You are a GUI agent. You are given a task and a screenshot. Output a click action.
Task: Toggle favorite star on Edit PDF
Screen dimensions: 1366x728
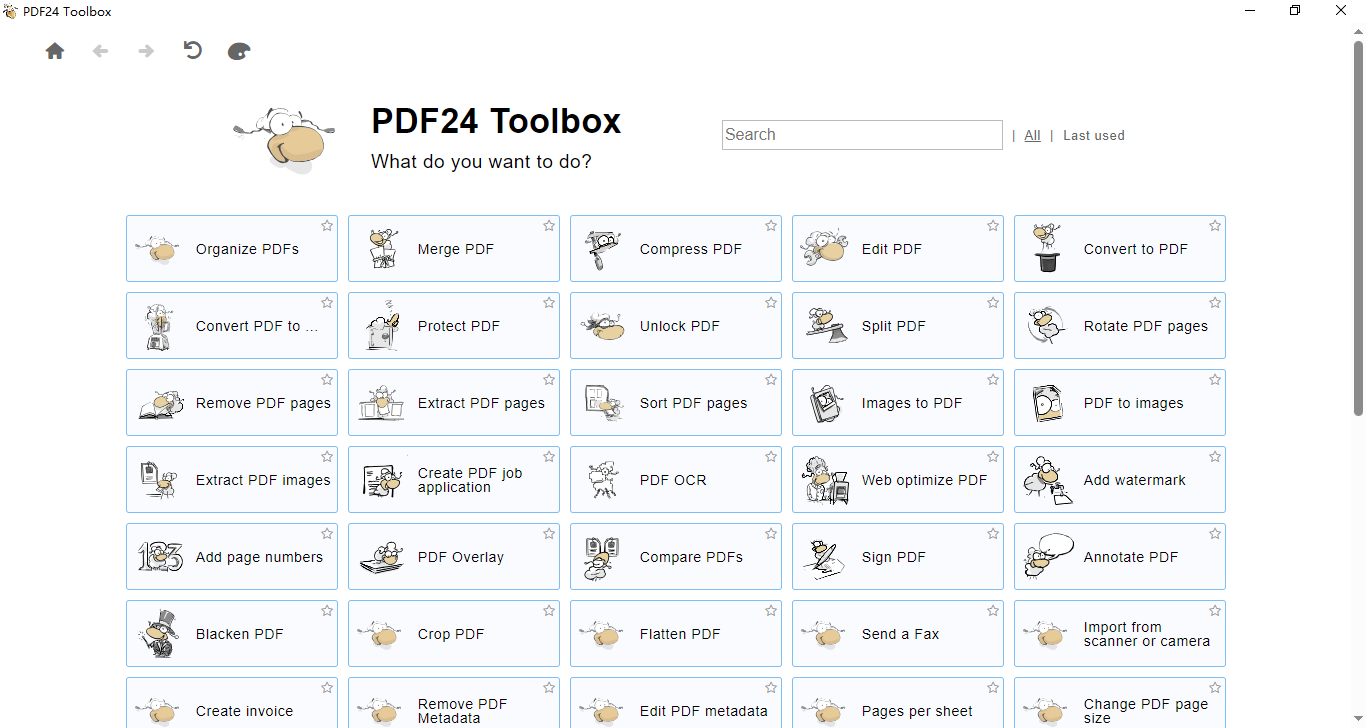[x=993, y=226]
